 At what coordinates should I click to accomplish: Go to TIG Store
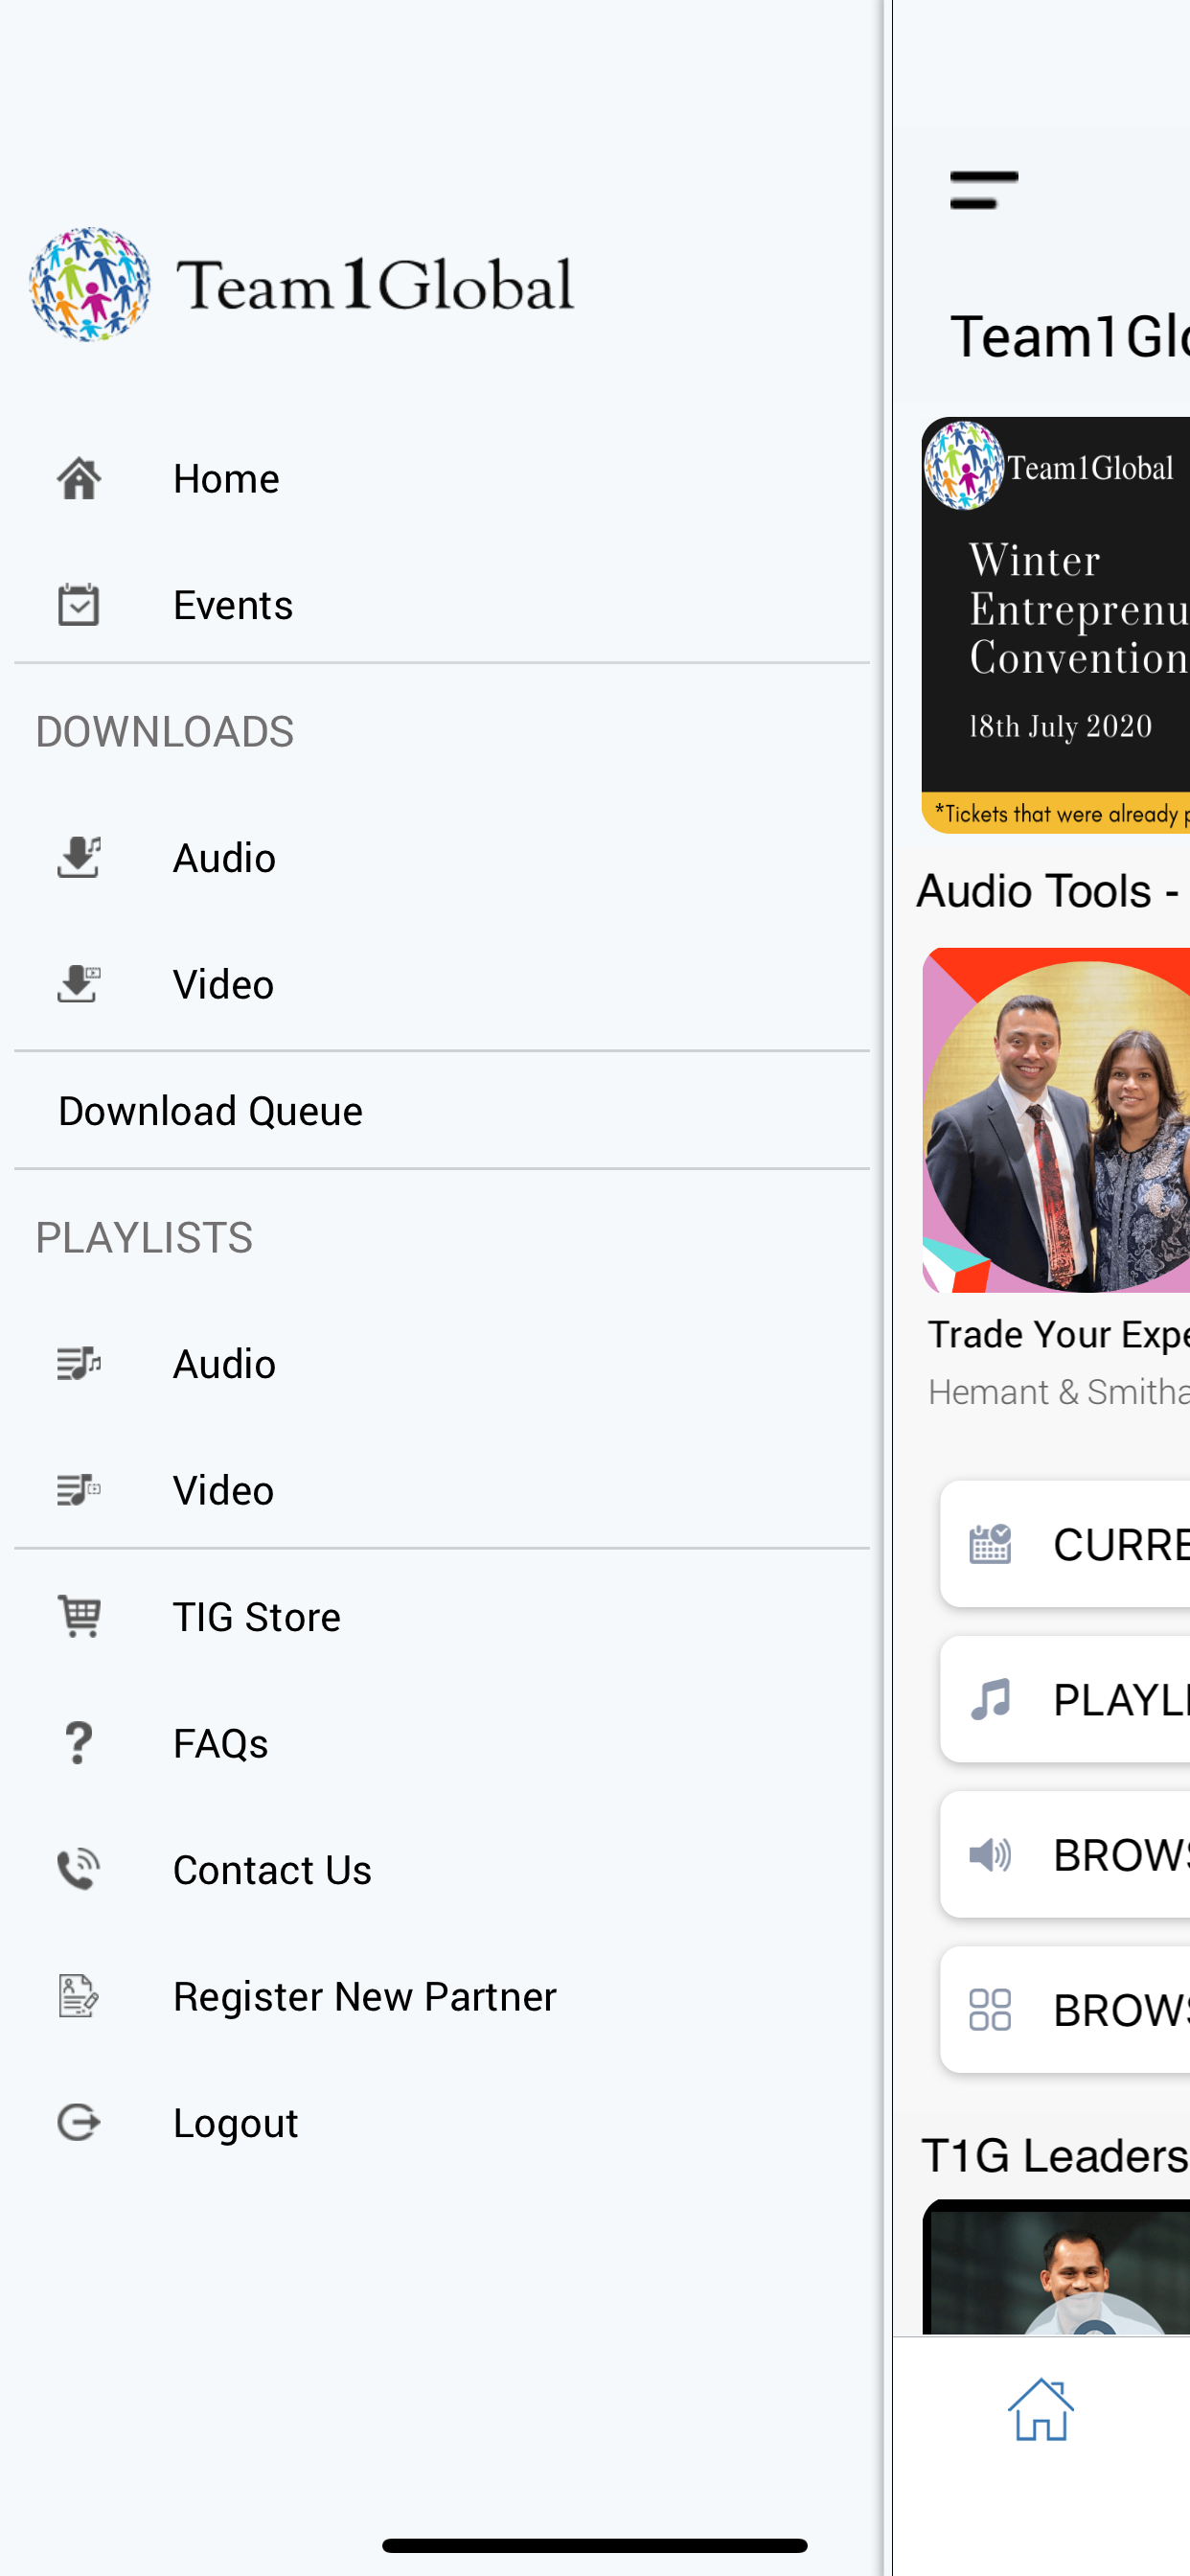coord(442,1616)
